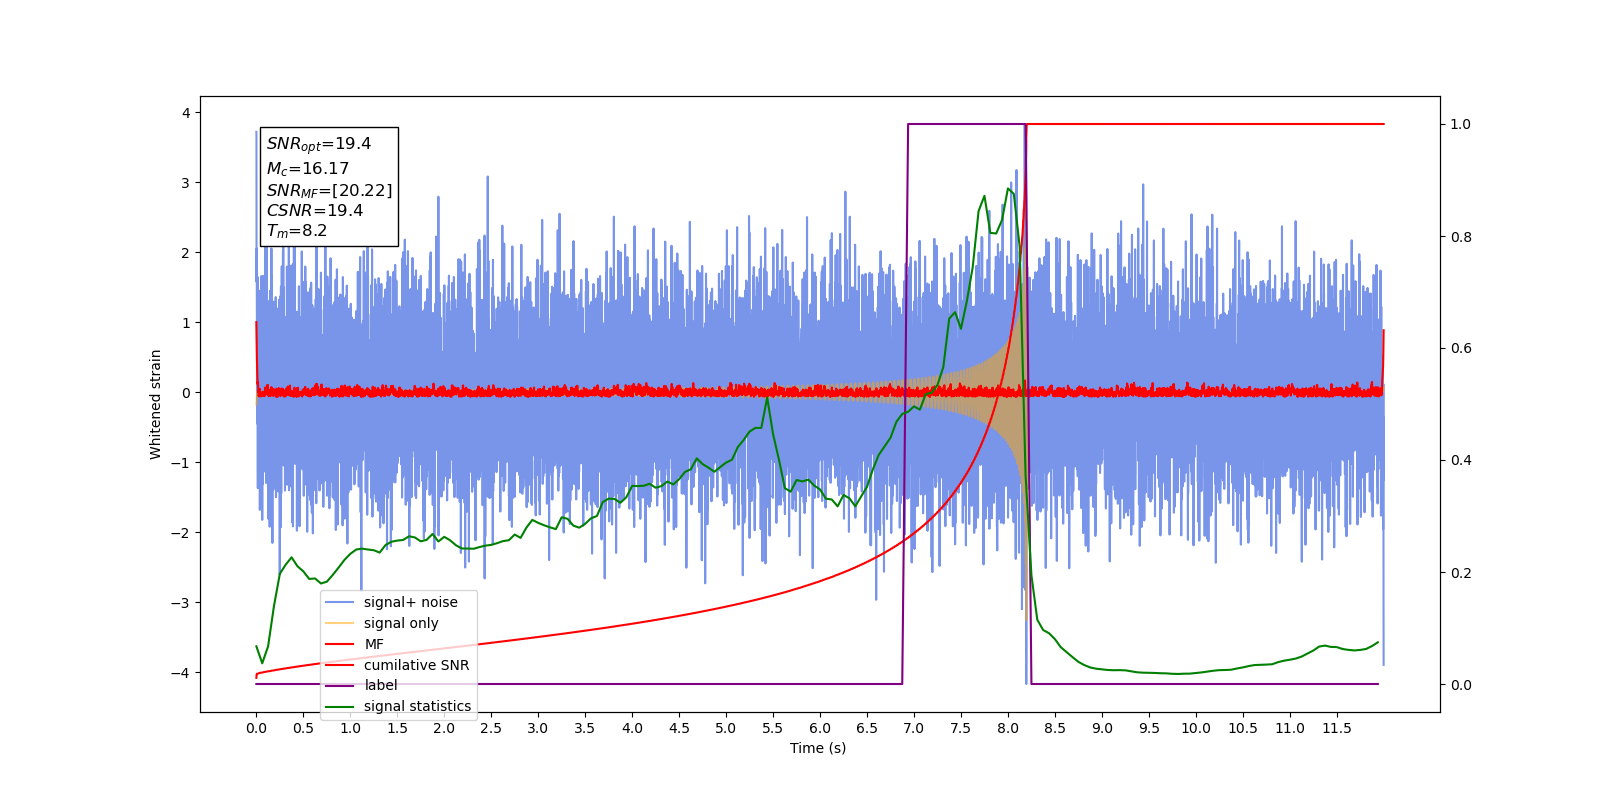Click left y-axis tick label 4
Viewport: 1600px width, 800px height.
coord(186,113)
